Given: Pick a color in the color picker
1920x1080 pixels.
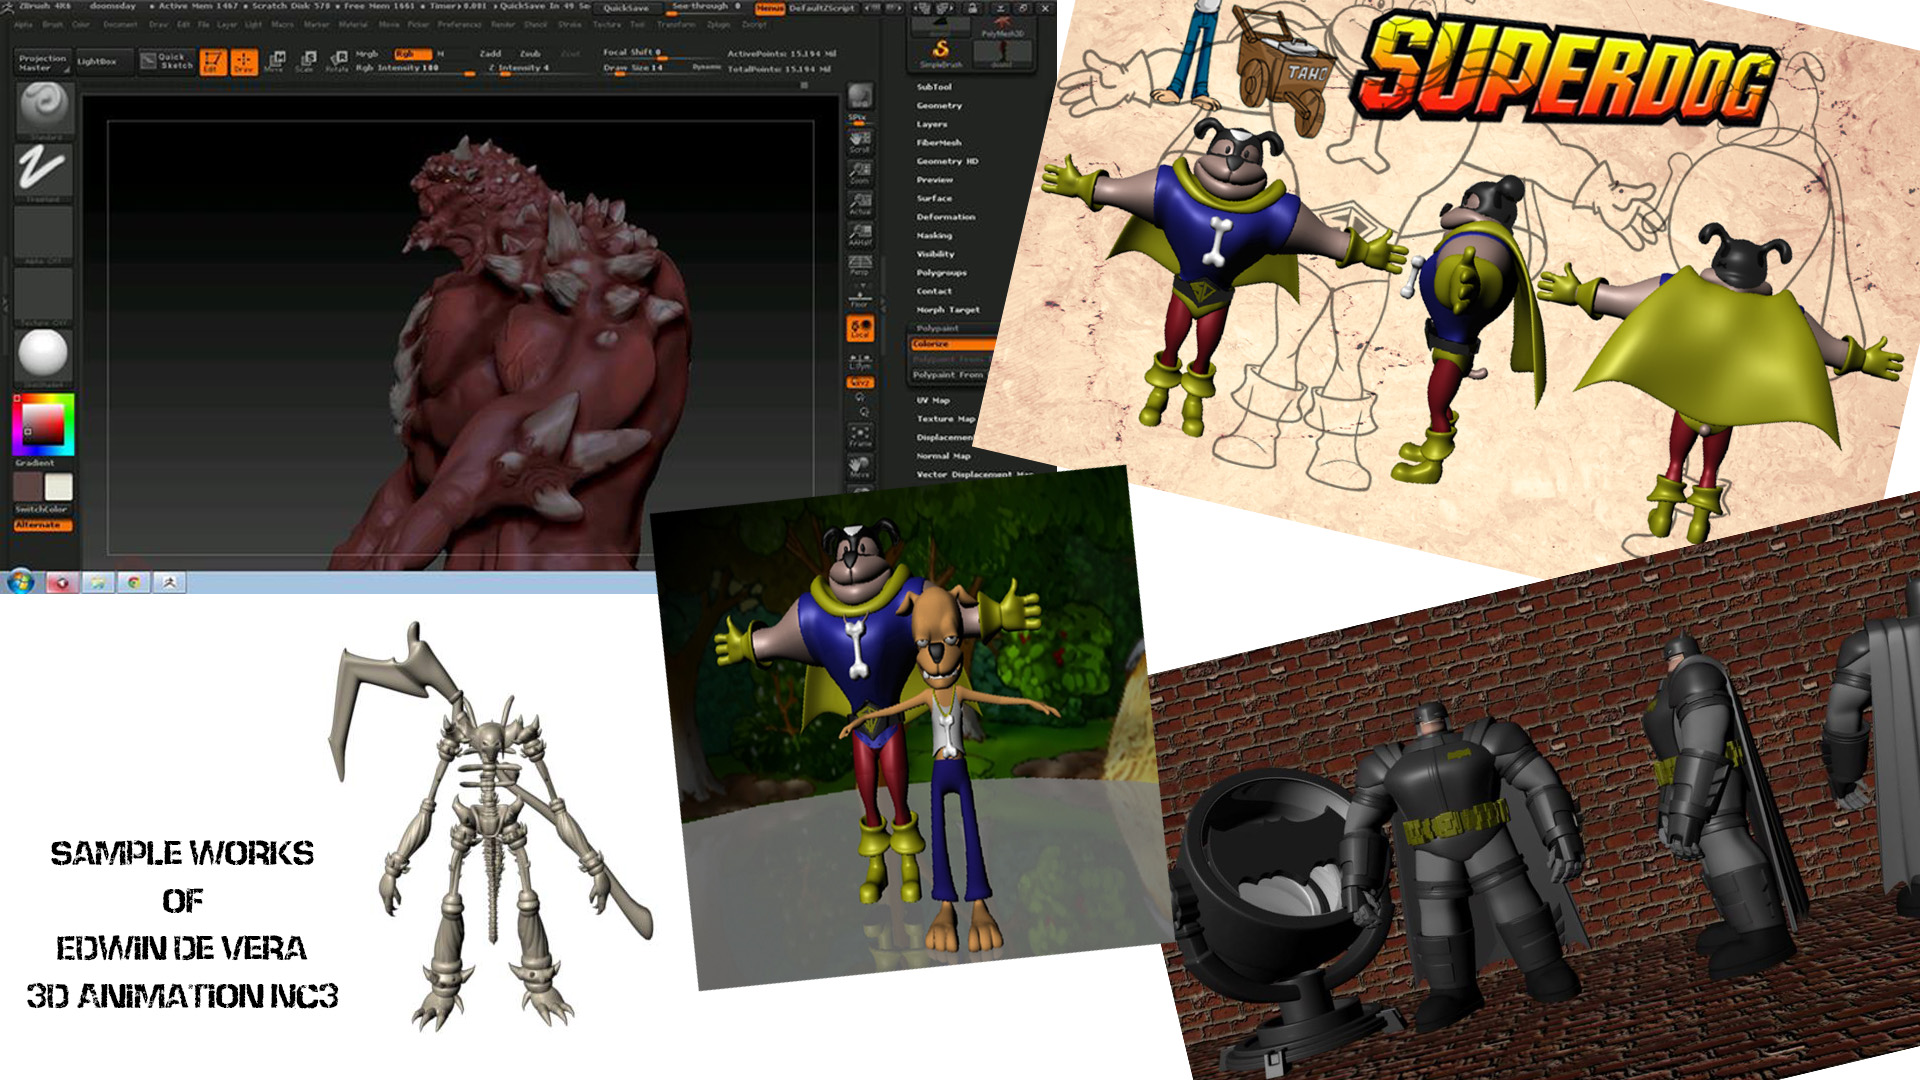Looking at the screenshot, I should 43,424.
